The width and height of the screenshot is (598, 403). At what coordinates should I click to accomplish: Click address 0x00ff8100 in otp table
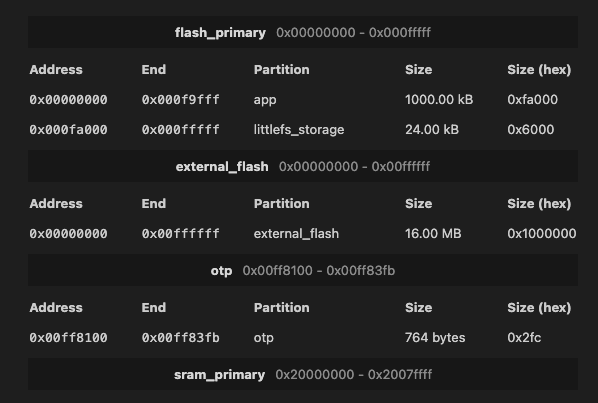pos(69,338)
